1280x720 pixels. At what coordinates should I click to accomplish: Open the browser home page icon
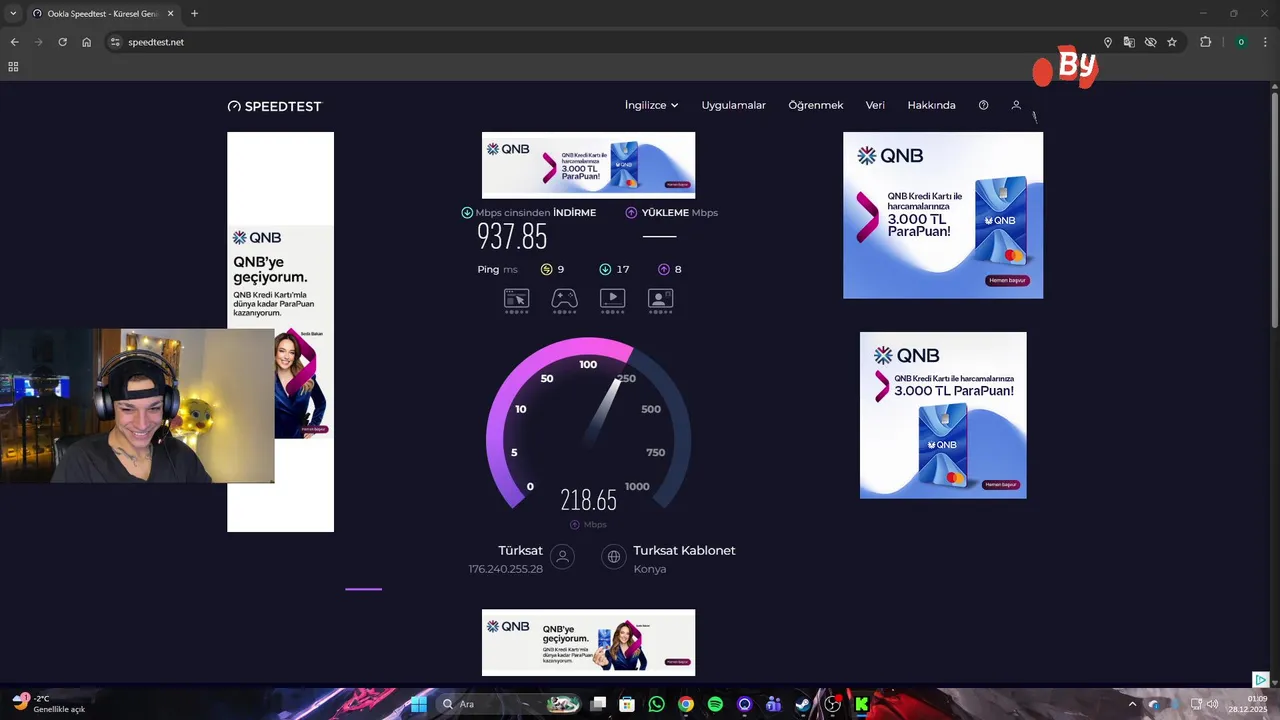coord(87,42)
